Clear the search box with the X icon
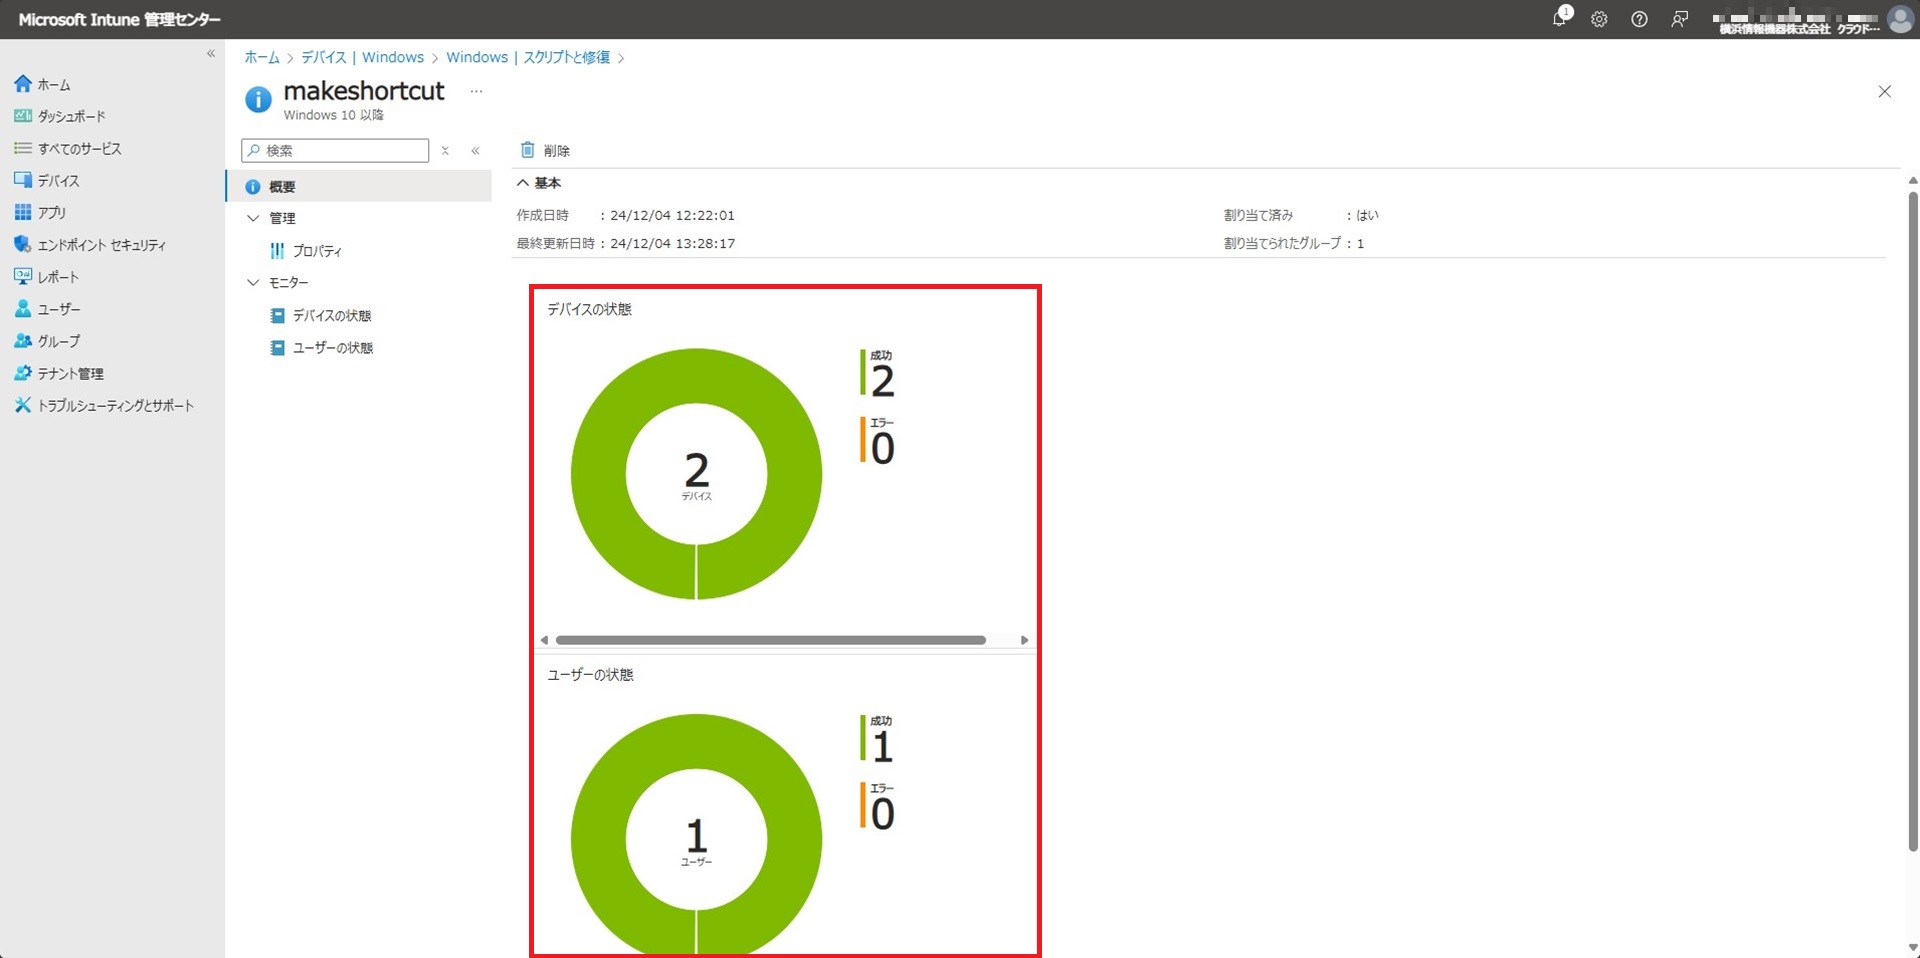Viewport: 1920px width, 958px height. [445, 151]
